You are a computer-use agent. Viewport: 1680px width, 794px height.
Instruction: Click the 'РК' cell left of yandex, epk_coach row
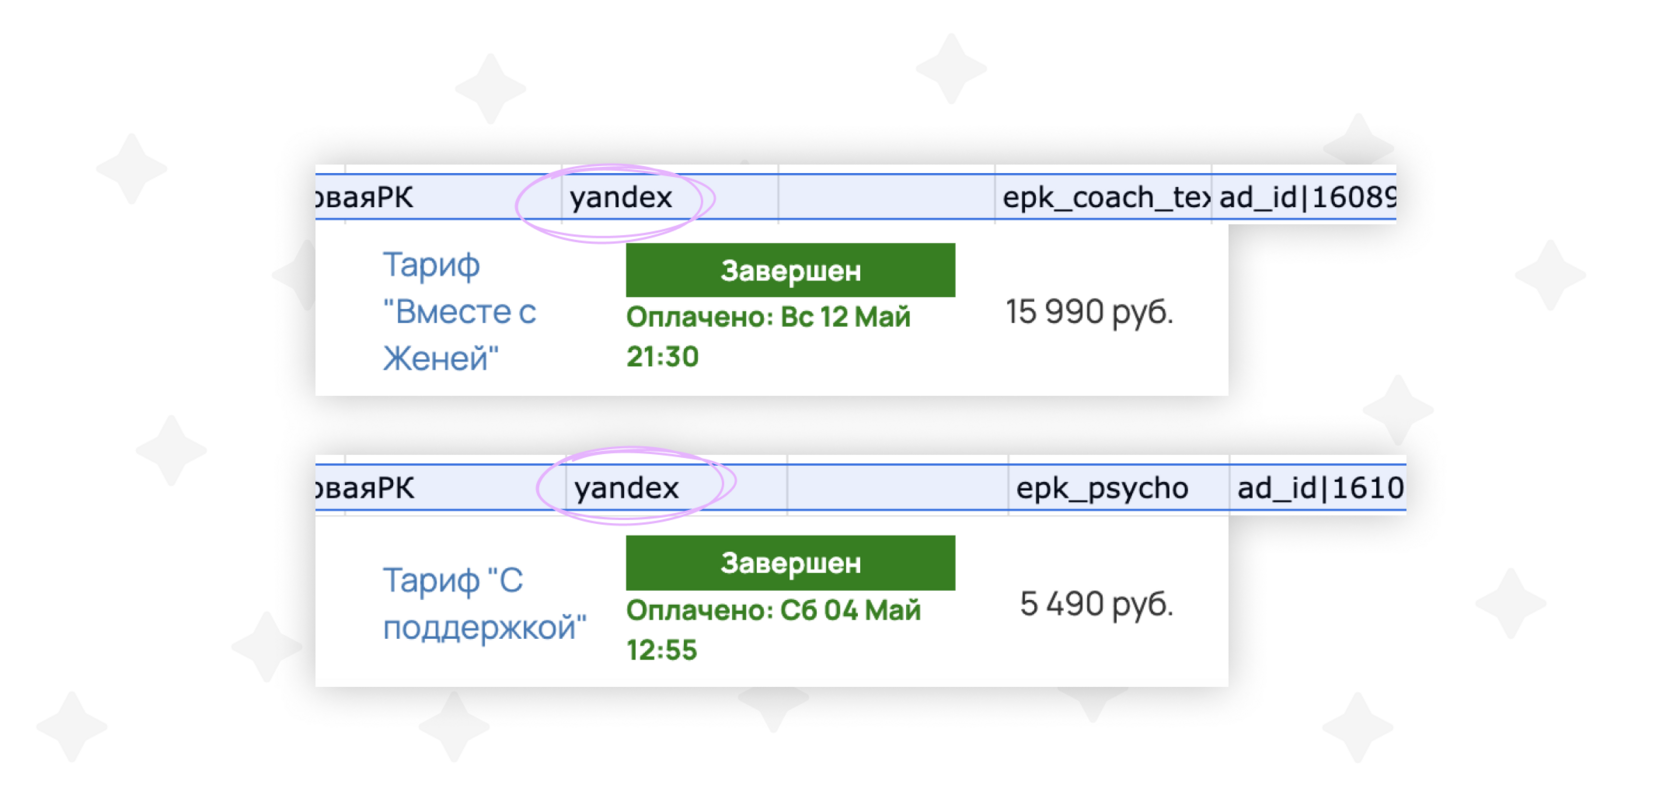point(452,198)
